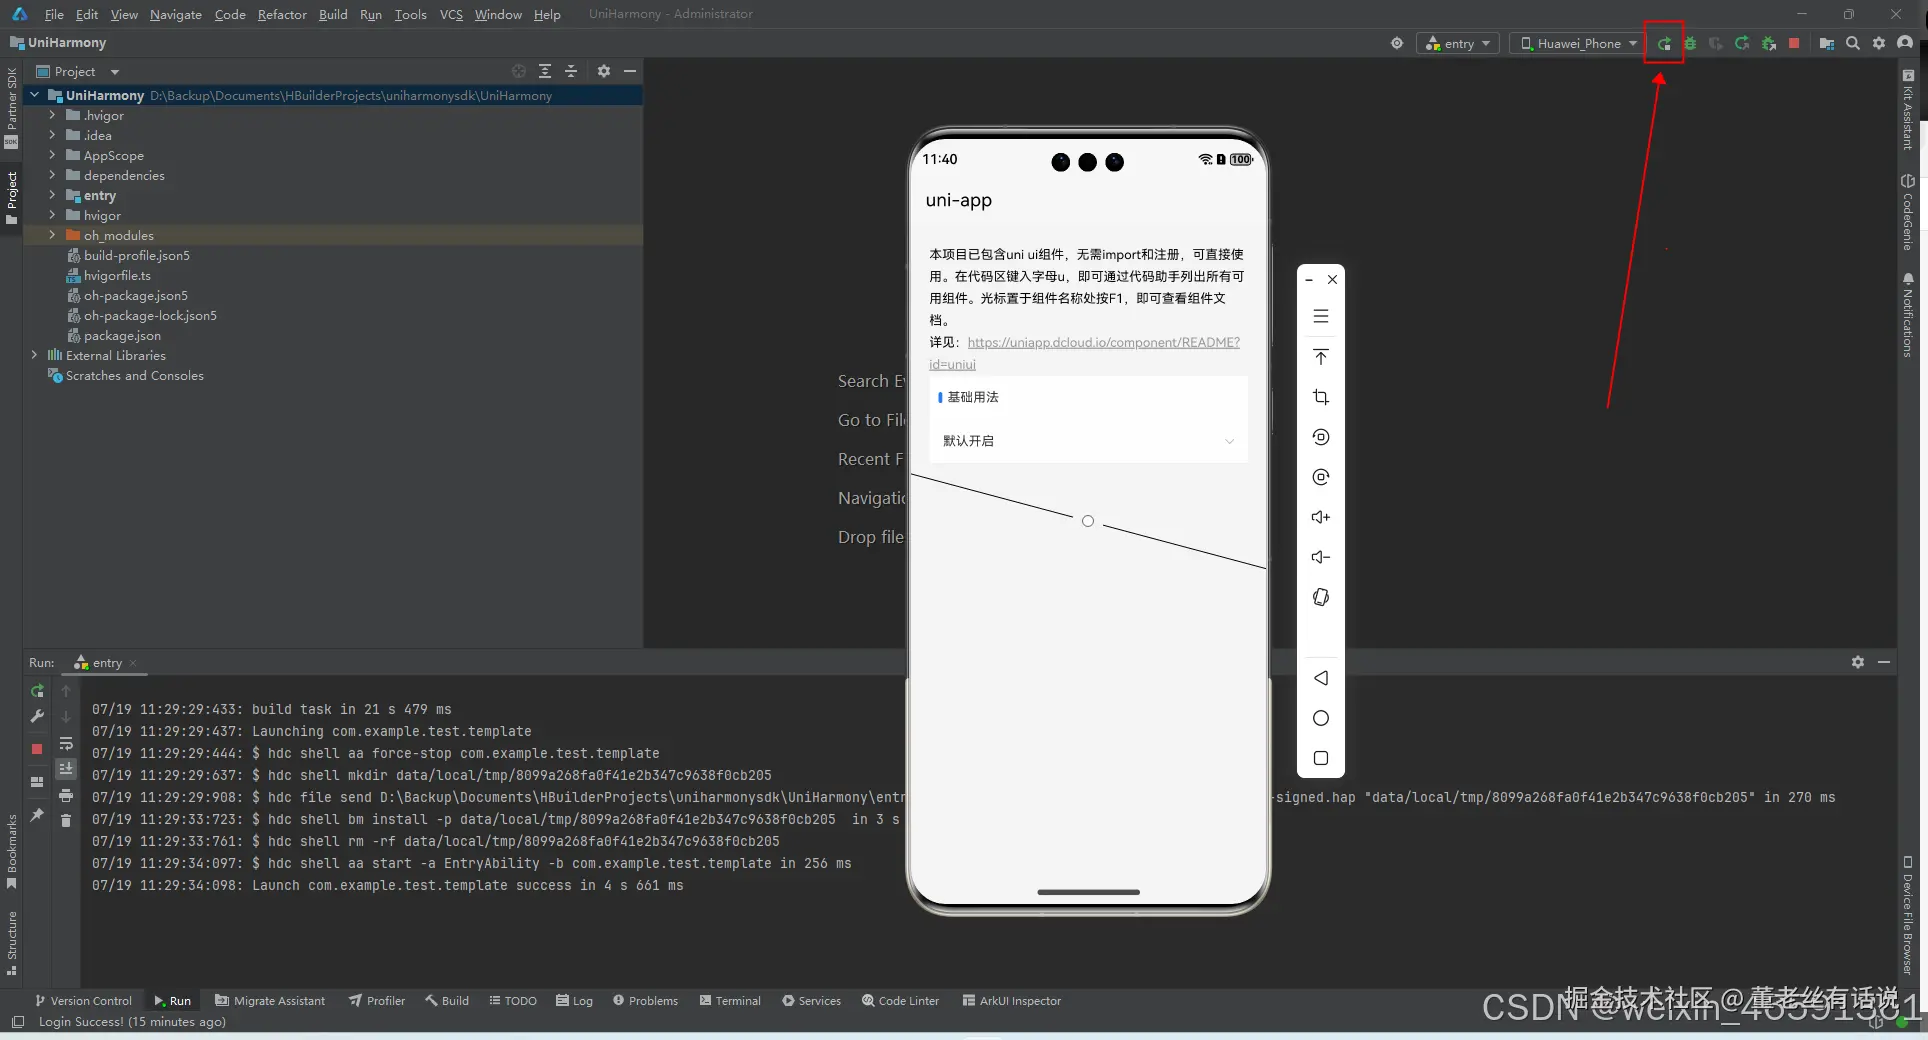Expand all in Project panel

[x=545, y=71]
